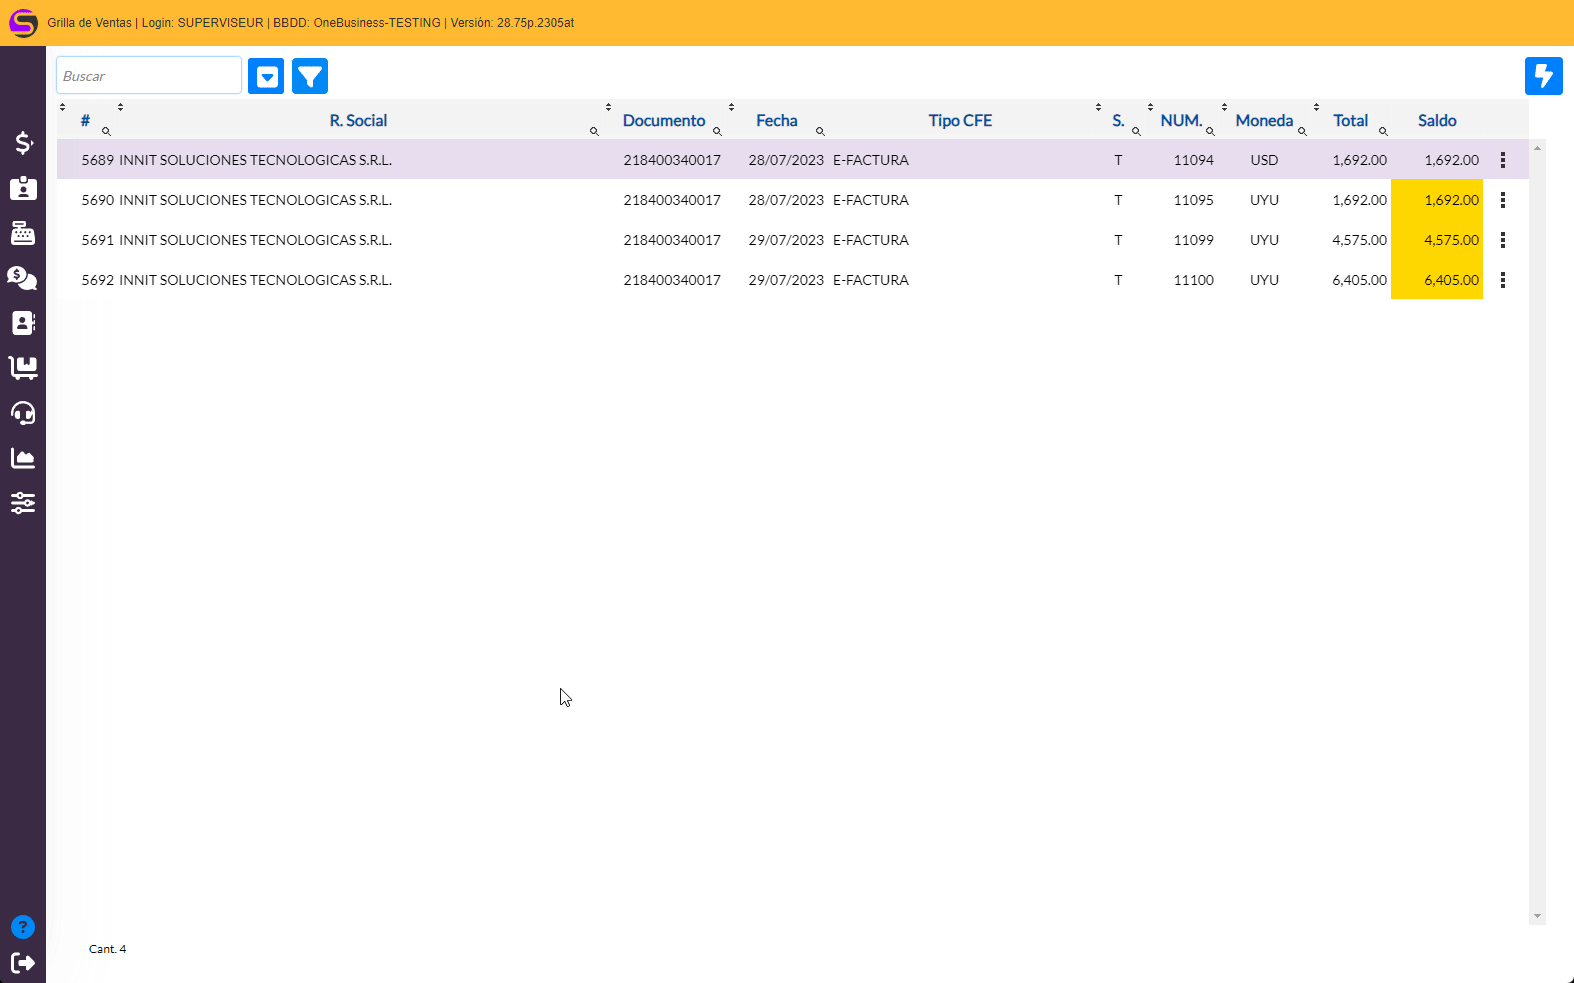The image size is (1574, 983).
Task: Open the sliders settings icon in sidebar
Action: (x=23, y=503)
